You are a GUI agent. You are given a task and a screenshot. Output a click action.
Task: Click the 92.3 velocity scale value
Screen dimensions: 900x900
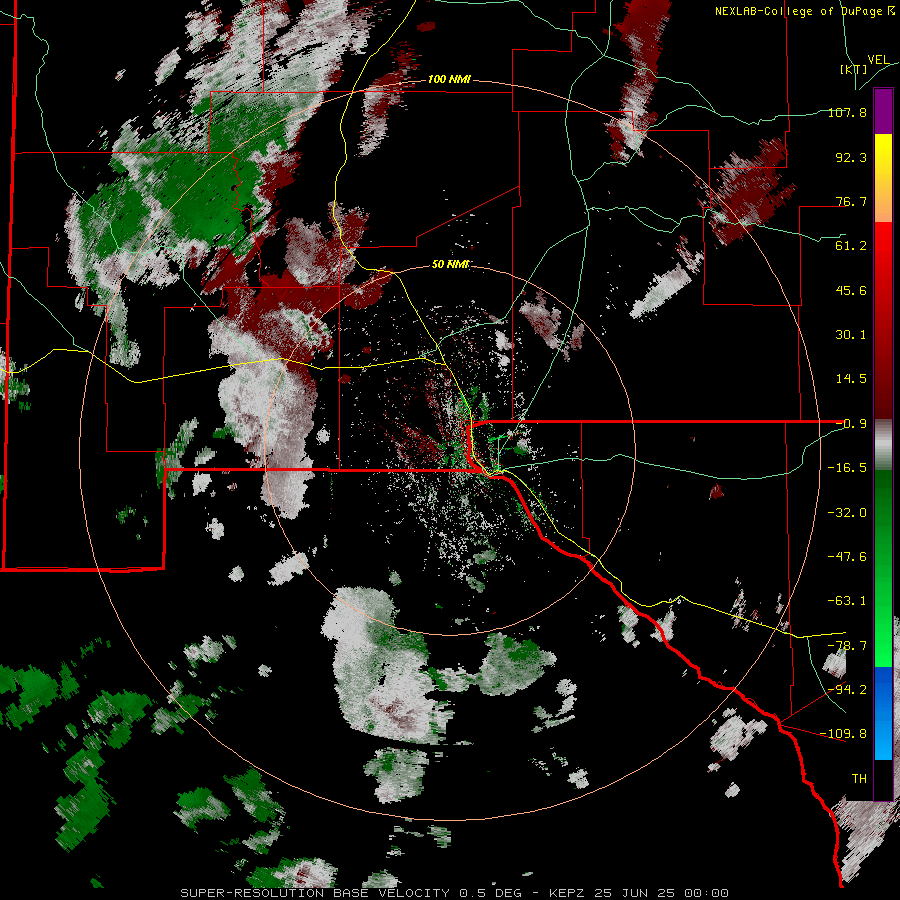click(851, 157)
